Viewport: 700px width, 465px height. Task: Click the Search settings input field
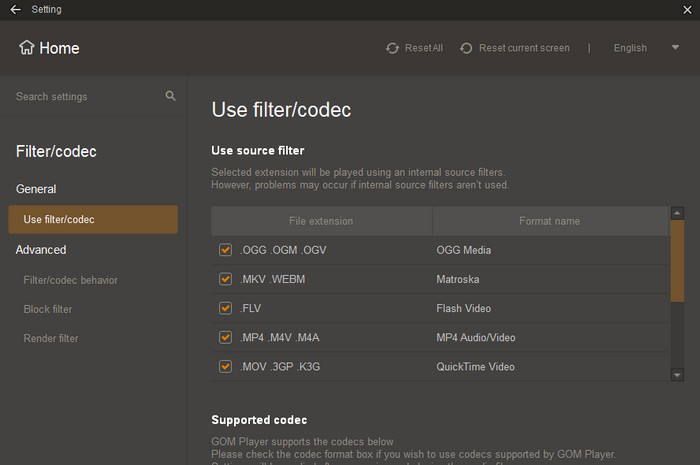[x=85, y=97]
